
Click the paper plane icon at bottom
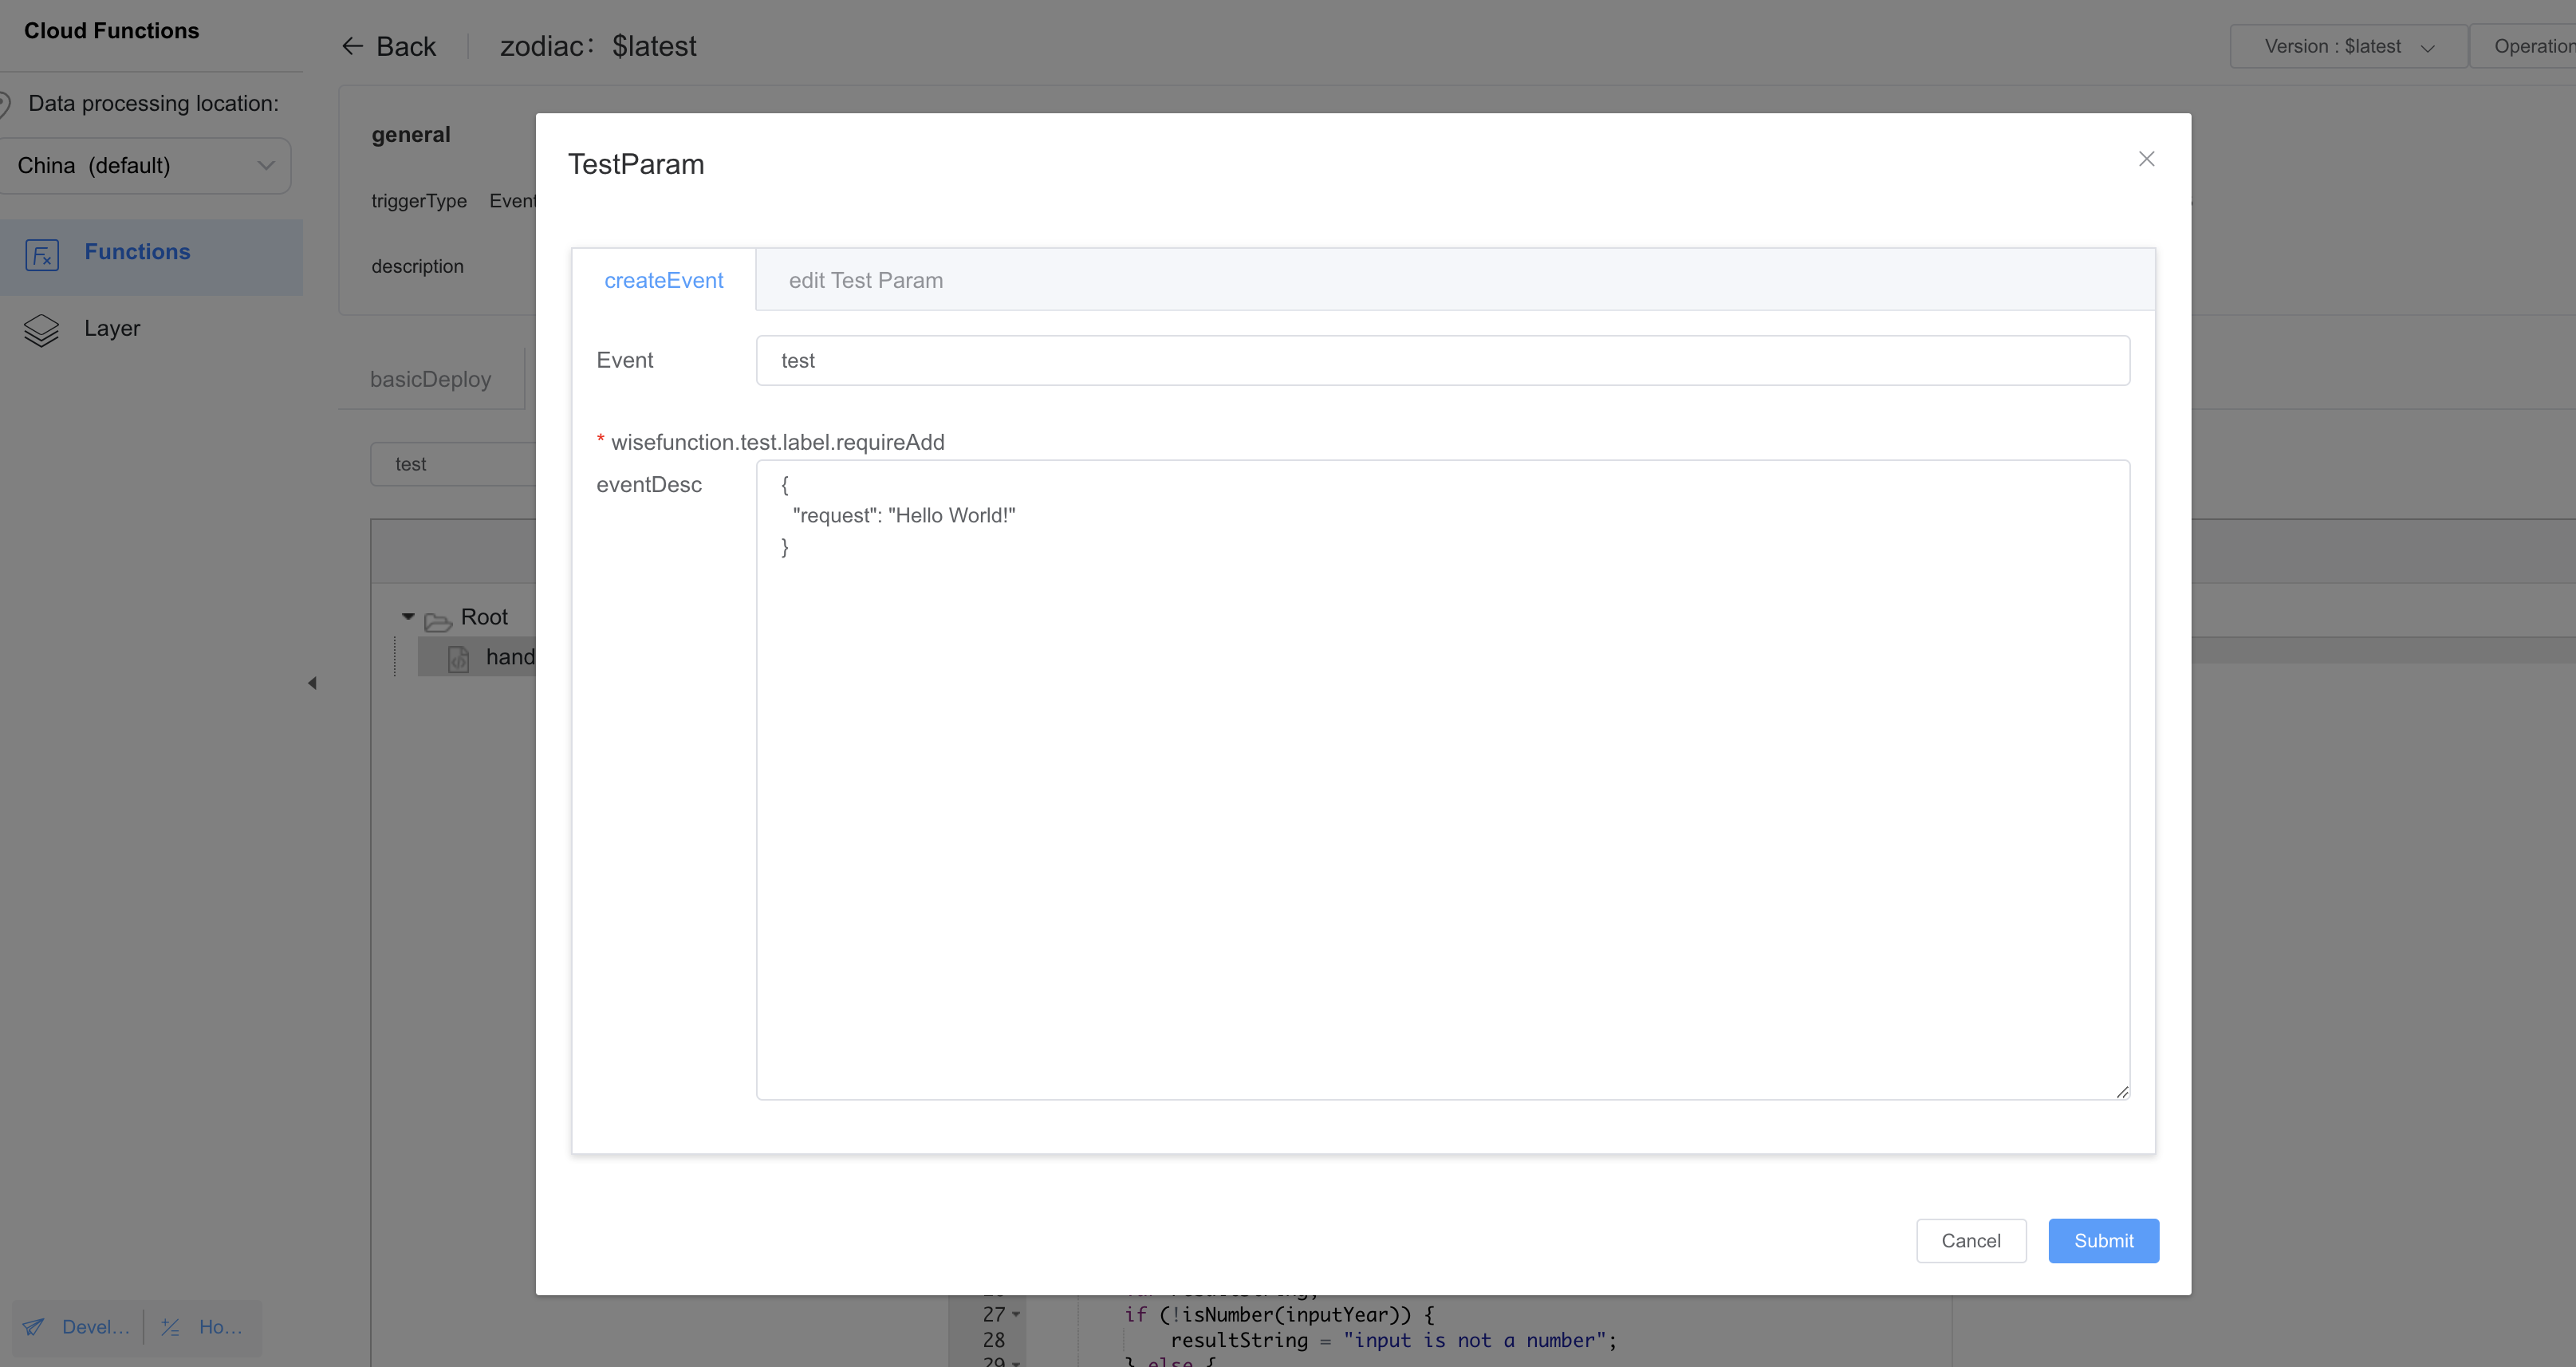click(x=33, y=1327)
